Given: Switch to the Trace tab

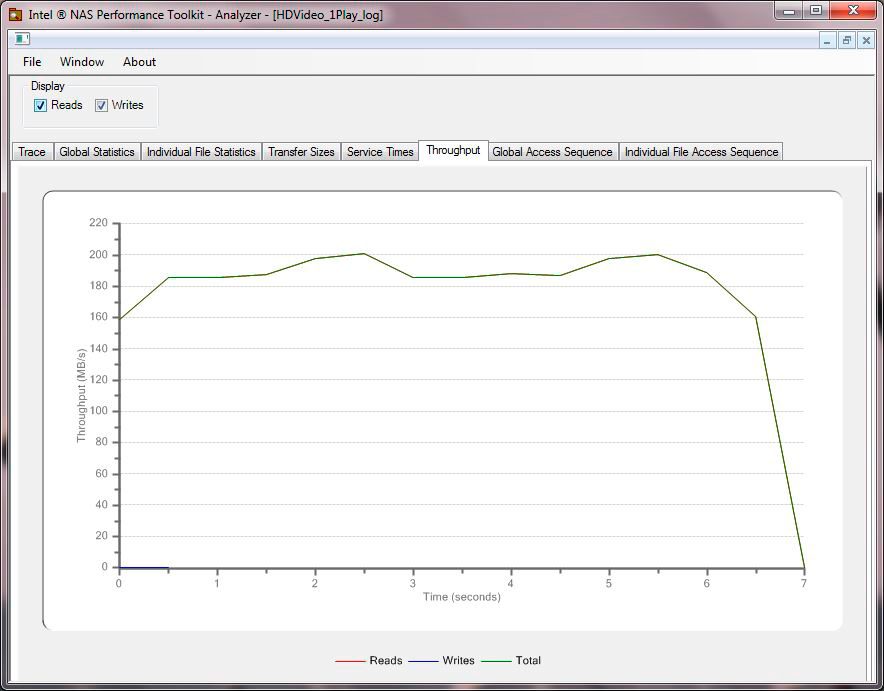Looking at the screenshot, I should (x=32, y=152).
